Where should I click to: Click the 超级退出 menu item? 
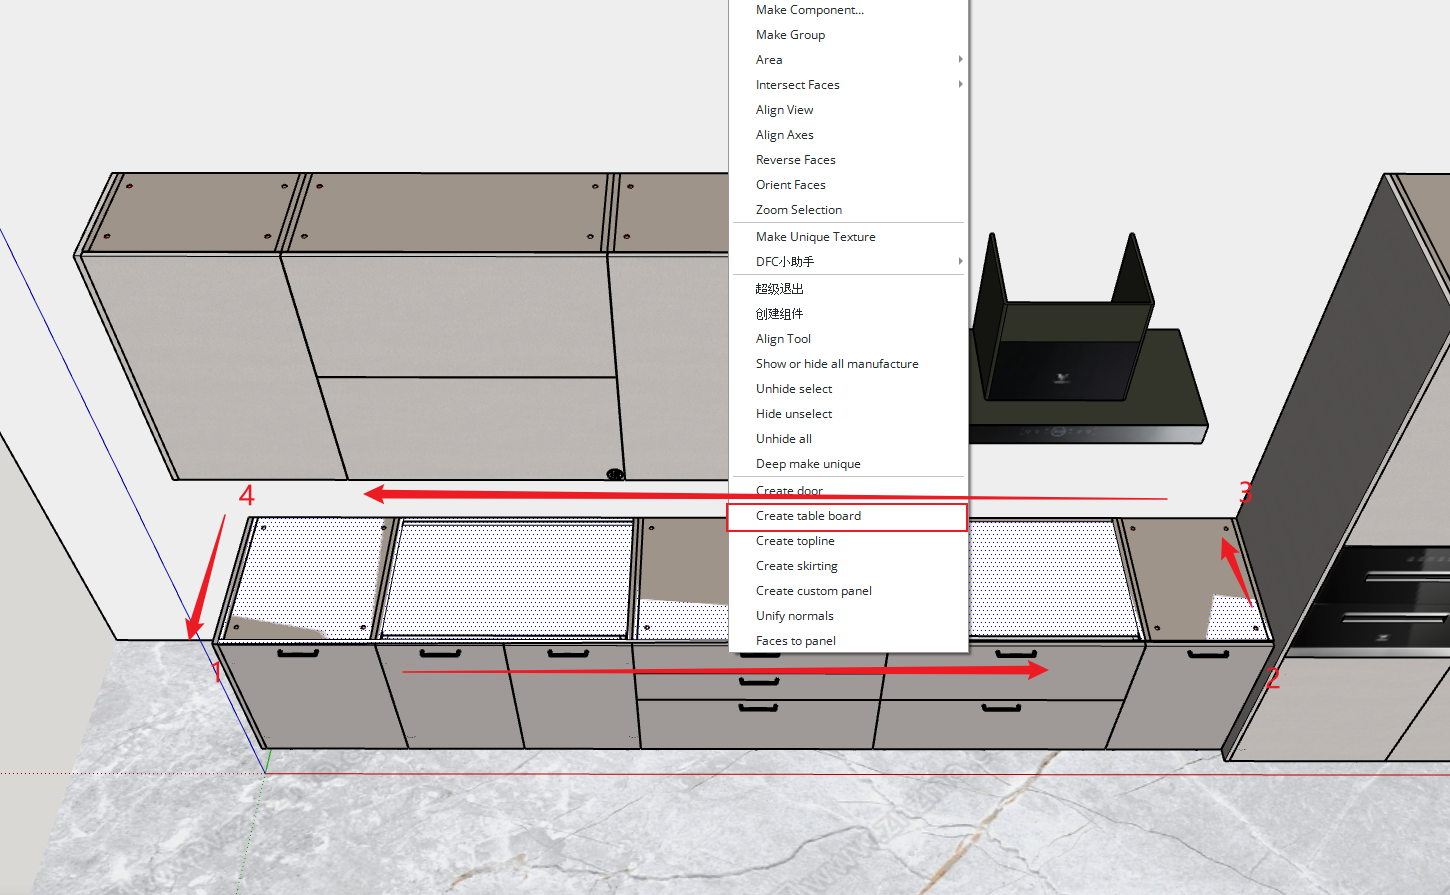point(779,289)
